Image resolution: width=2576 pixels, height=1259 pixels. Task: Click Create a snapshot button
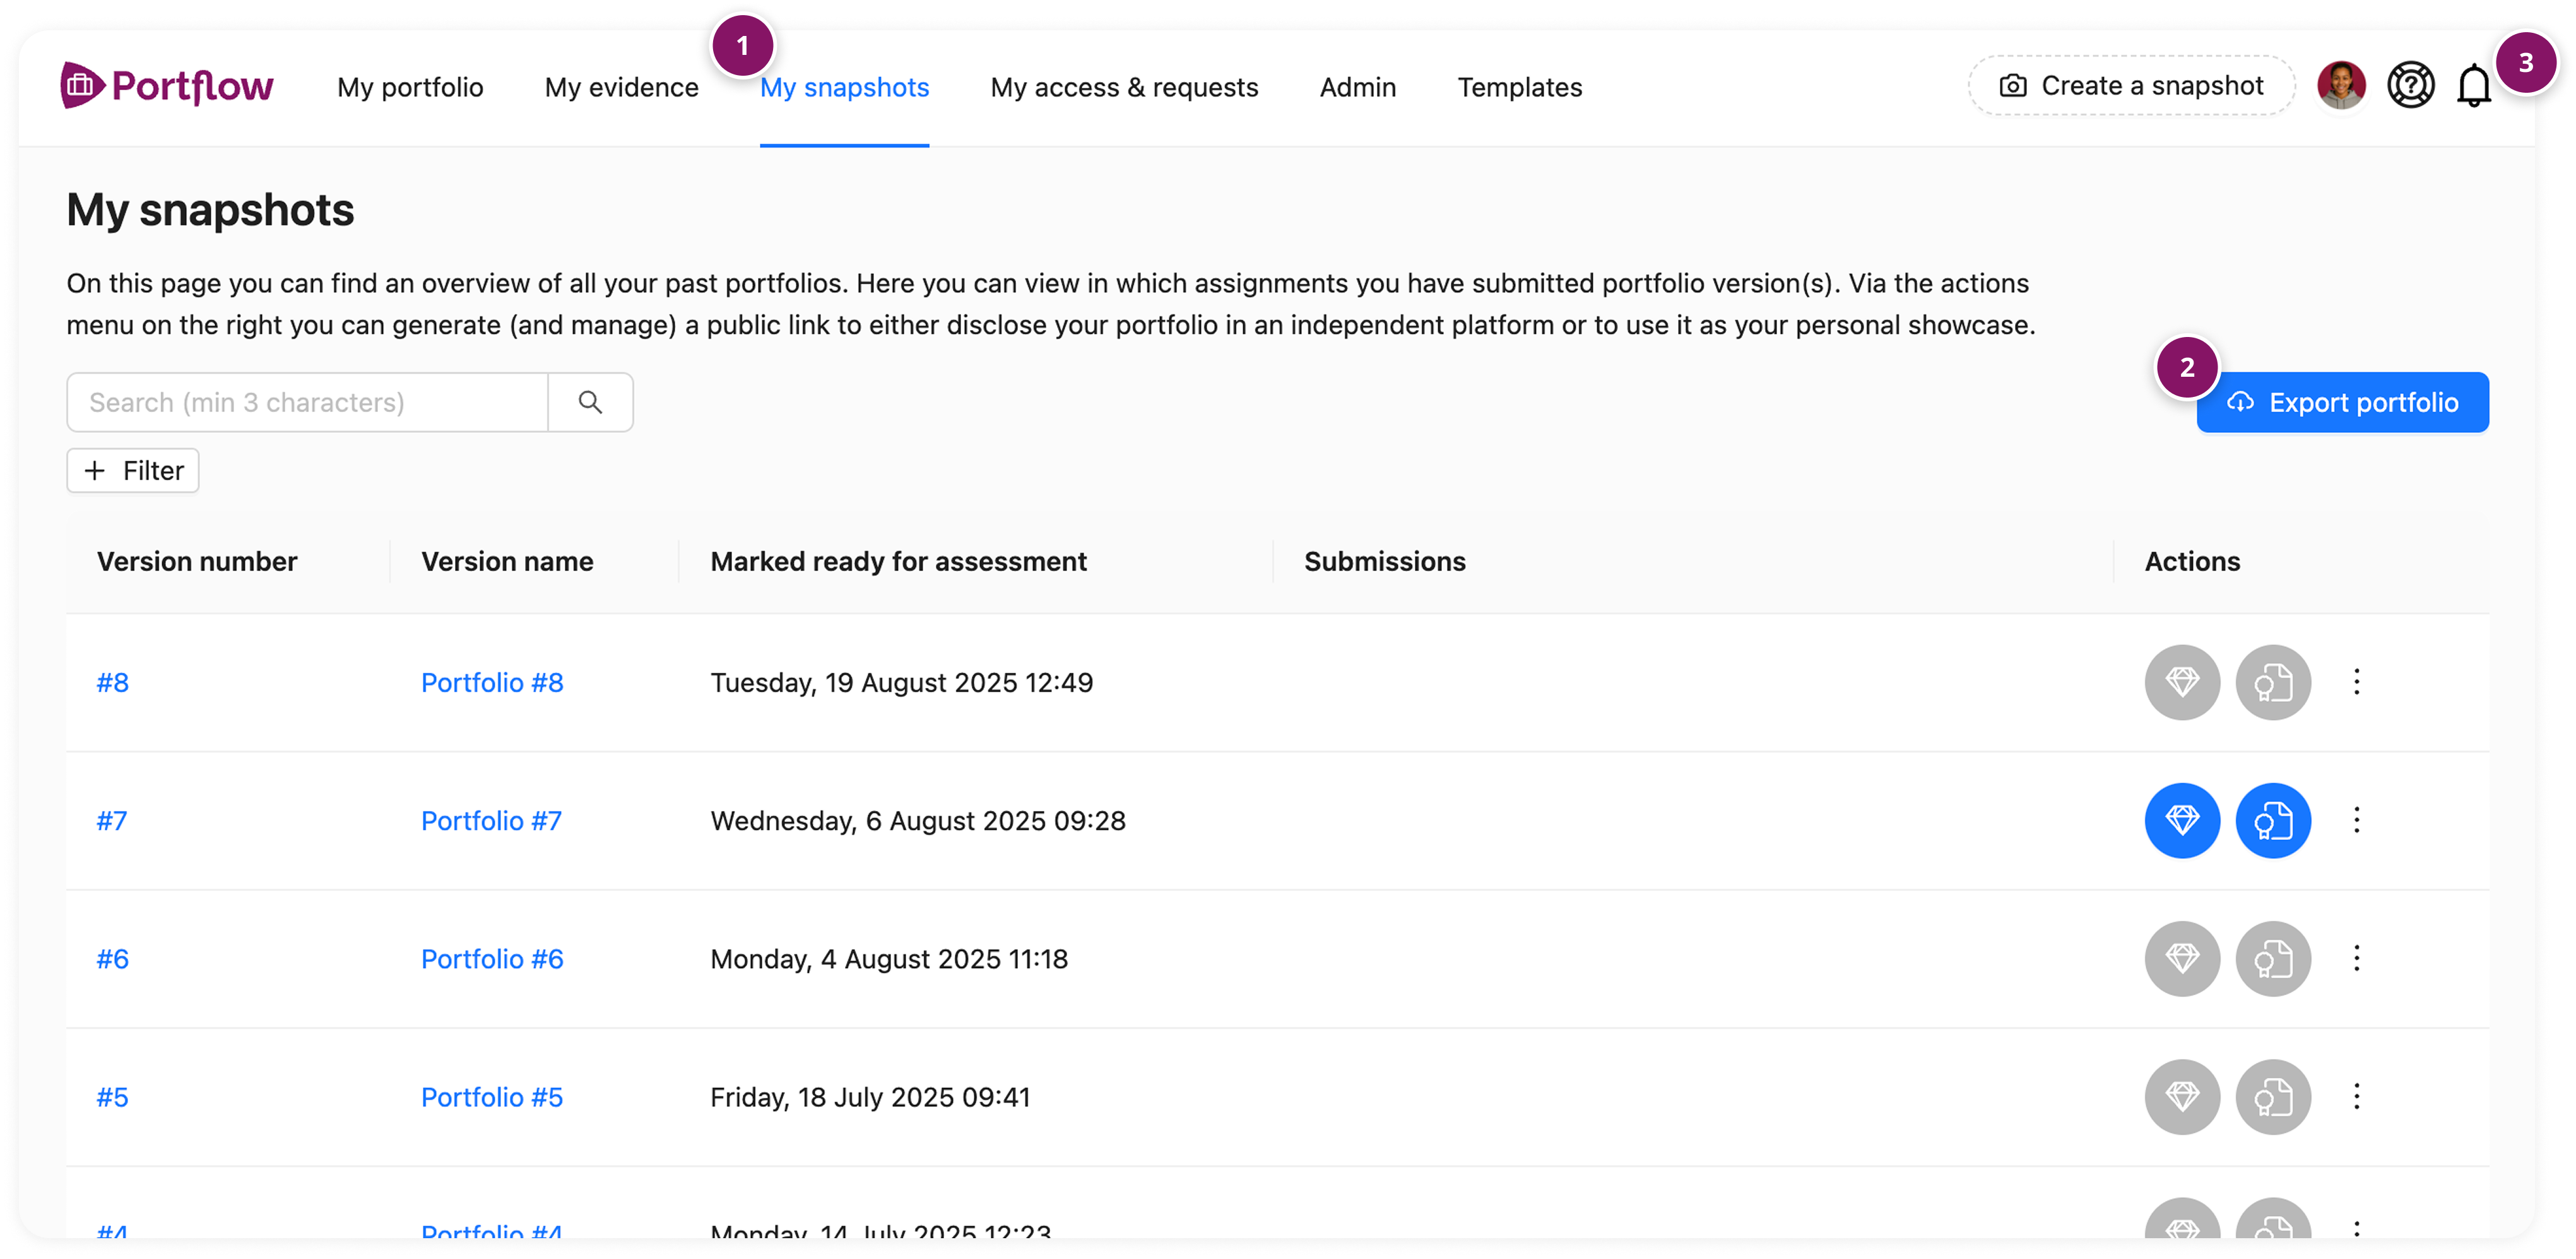coord(2131,86)
